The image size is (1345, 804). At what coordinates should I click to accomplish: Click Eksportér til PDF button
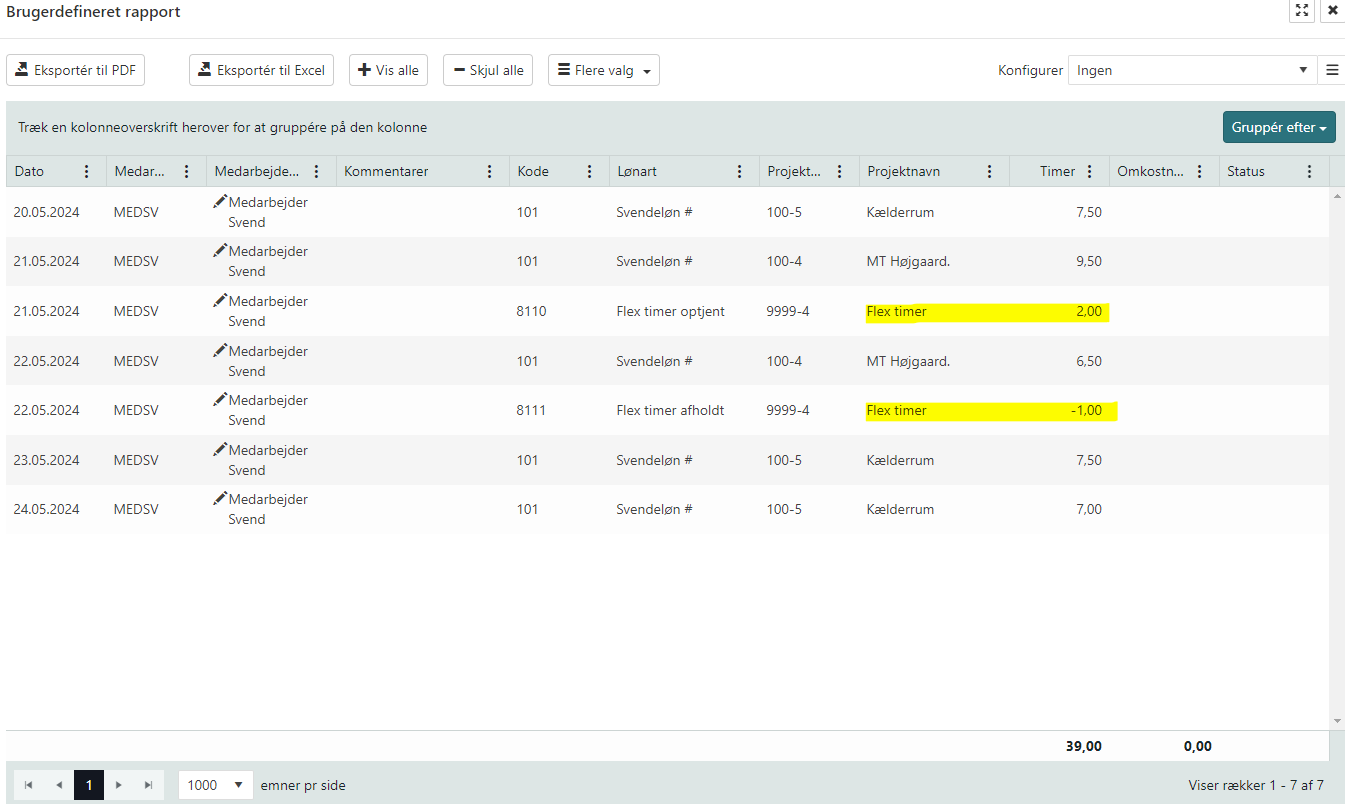(76, 70)
